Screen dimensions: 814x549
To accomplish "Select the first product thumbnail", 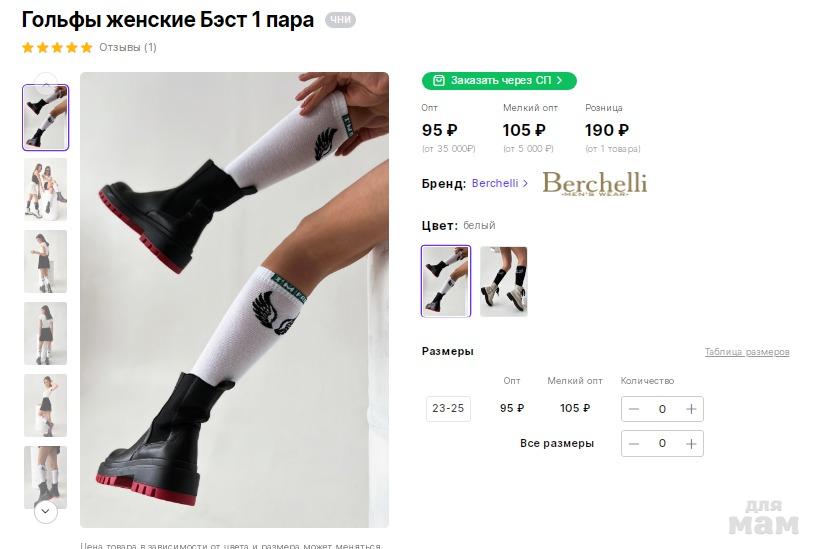I will click(45, 118).
